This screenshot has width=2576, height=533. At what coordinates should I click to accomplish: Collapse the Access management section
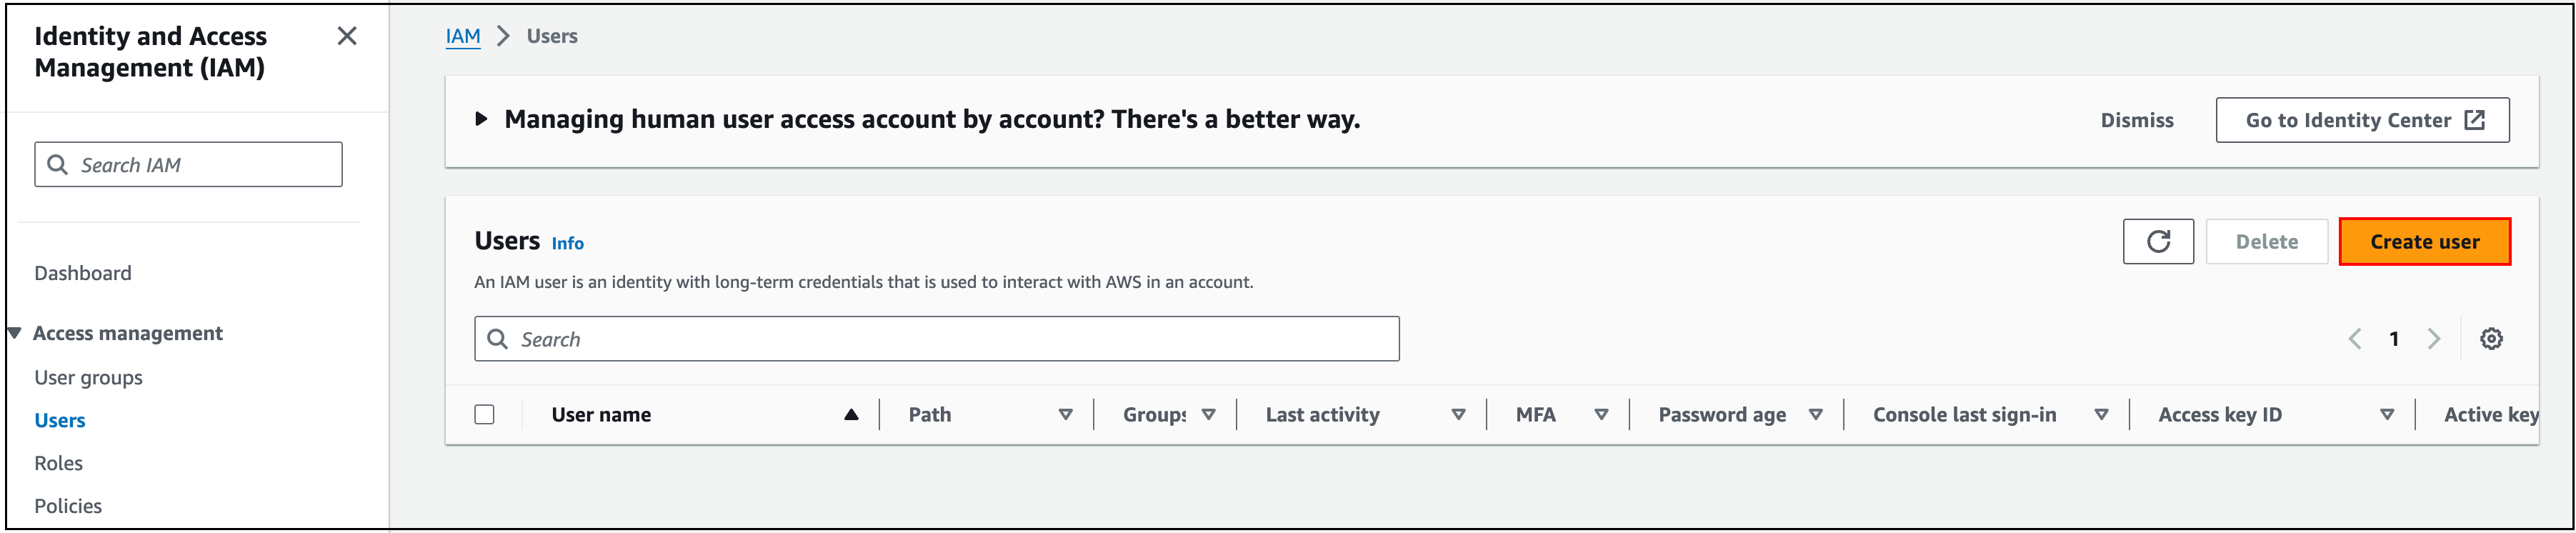click(15, 333)
